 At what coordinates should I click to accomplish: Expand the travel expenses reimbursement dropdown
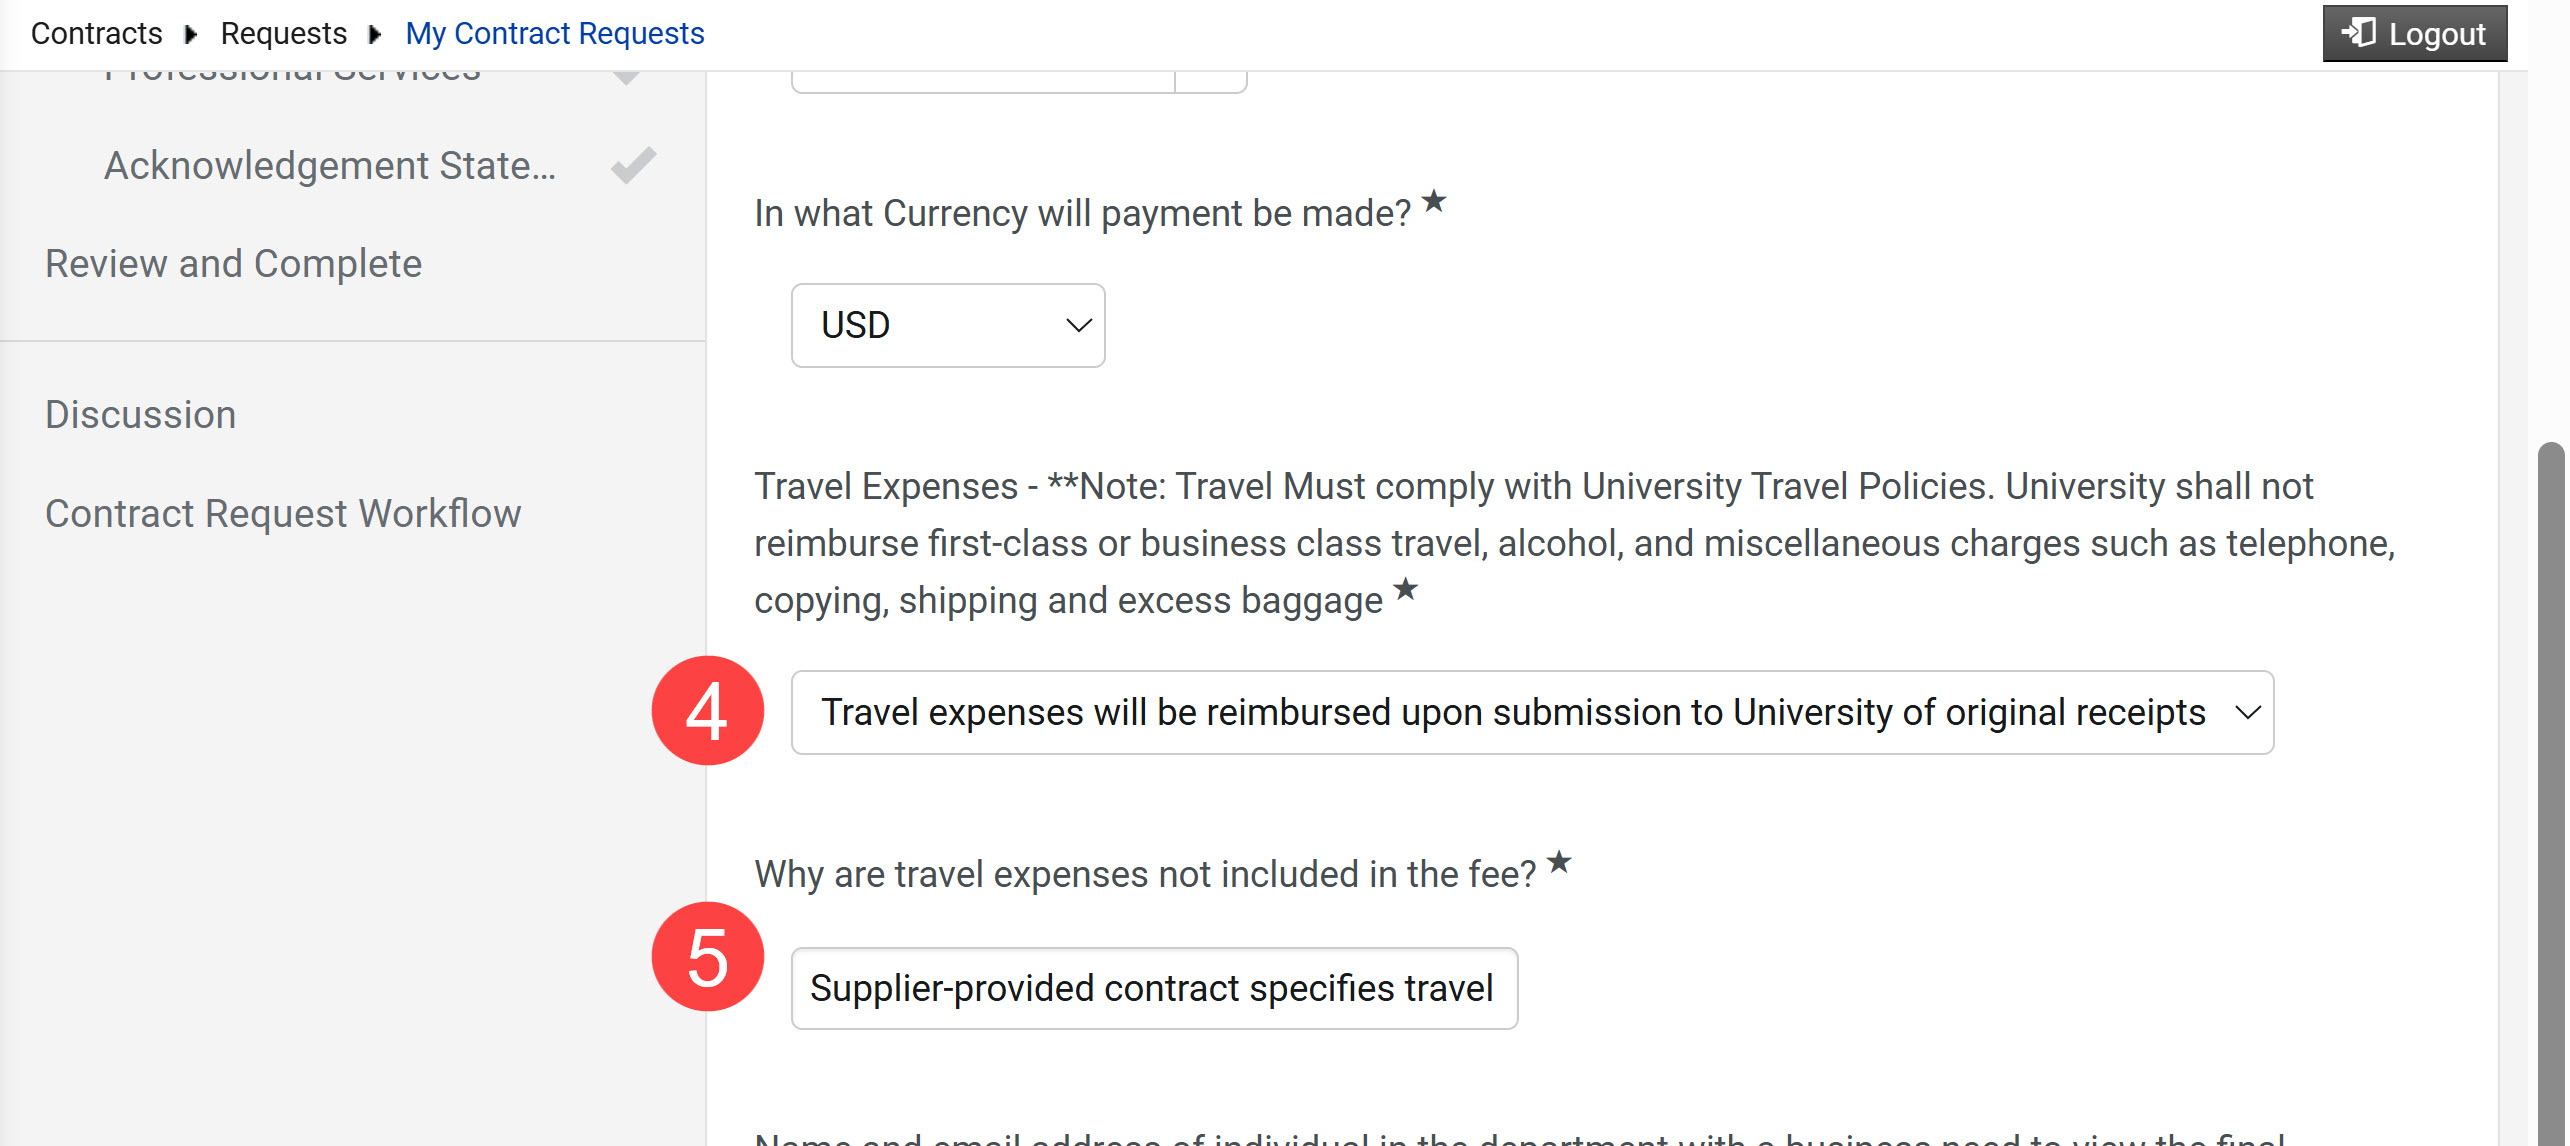(1532, 712)
